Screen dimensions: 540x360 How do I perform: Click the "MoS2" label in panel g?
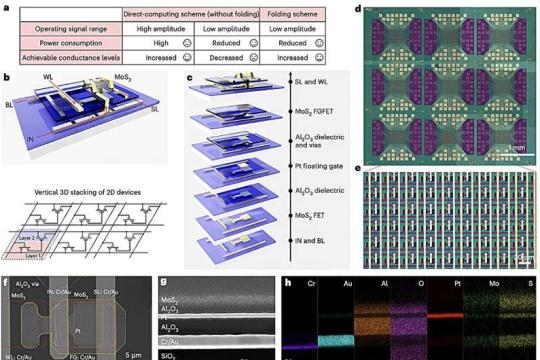(169, 300)
